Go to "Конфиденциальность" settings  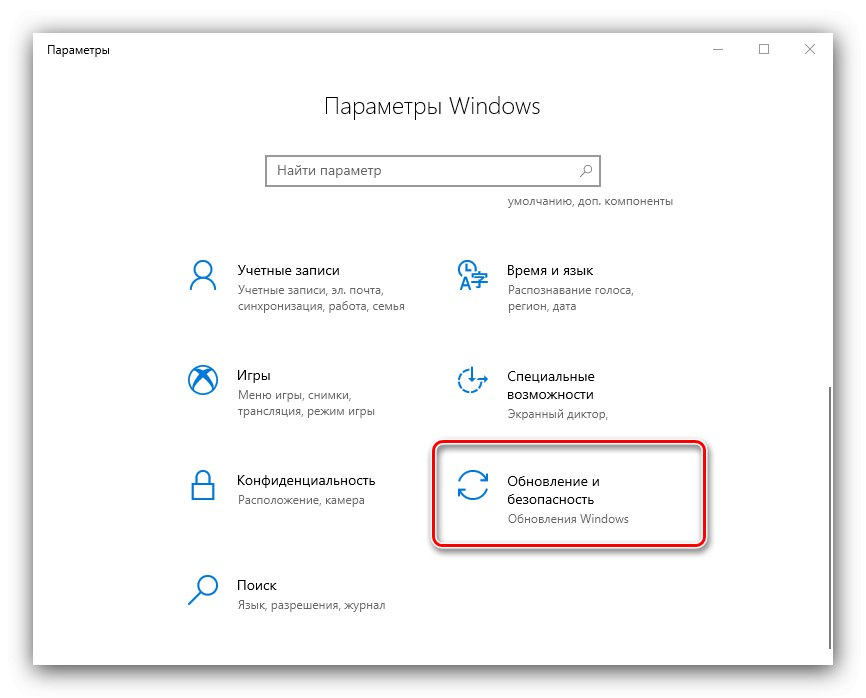(306, 480)
